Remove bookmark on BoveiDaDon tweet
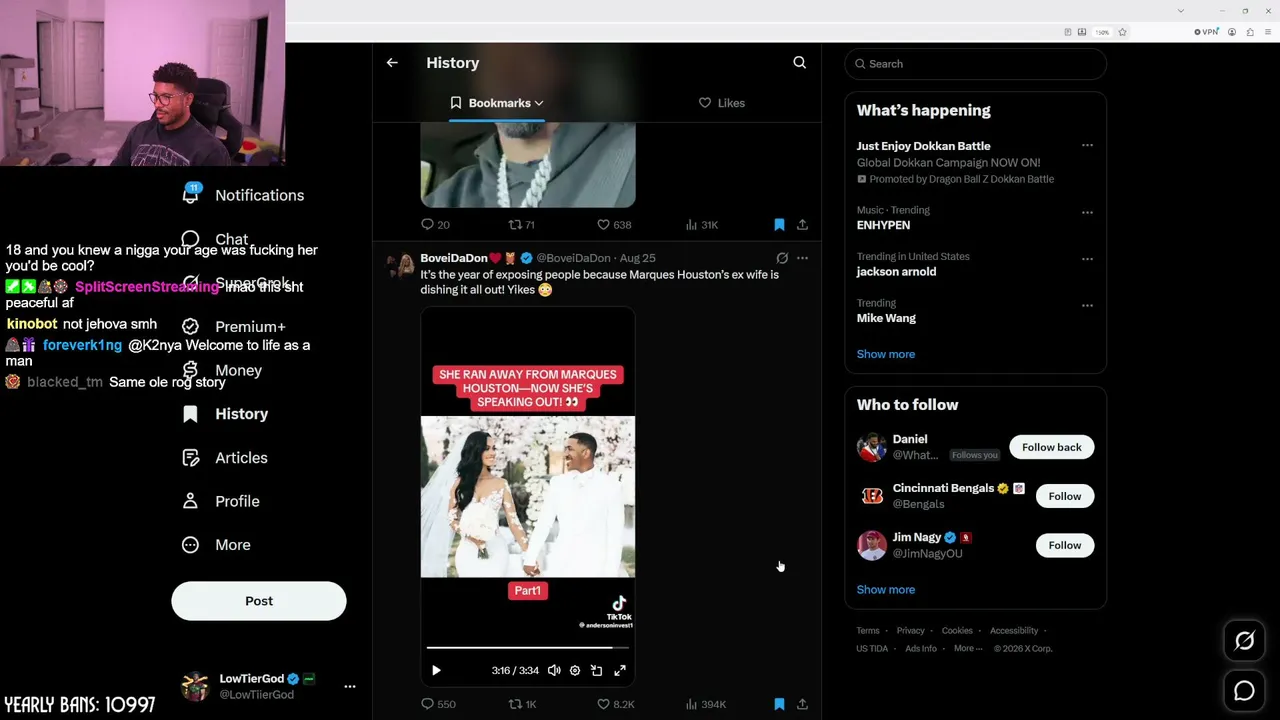 click(x=779, y=704)
